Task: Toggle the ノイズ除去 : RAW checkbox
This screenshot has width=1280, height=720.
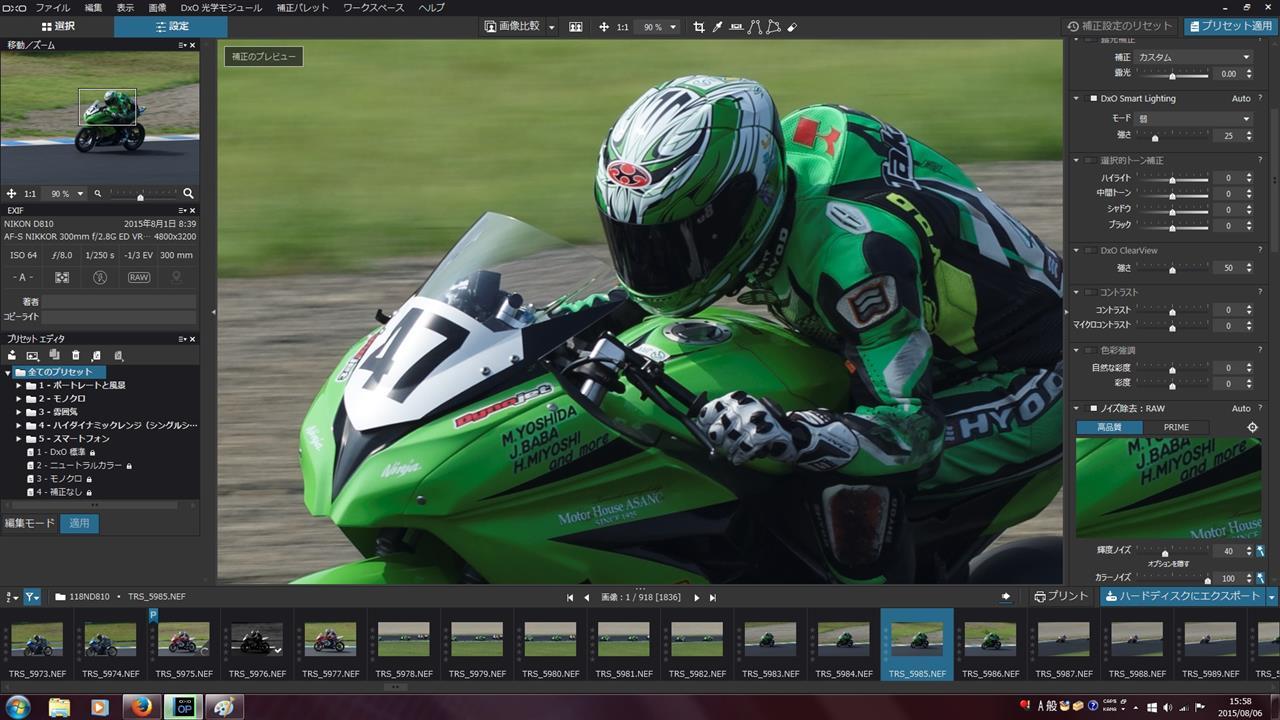Action: tap(1092, 408)
